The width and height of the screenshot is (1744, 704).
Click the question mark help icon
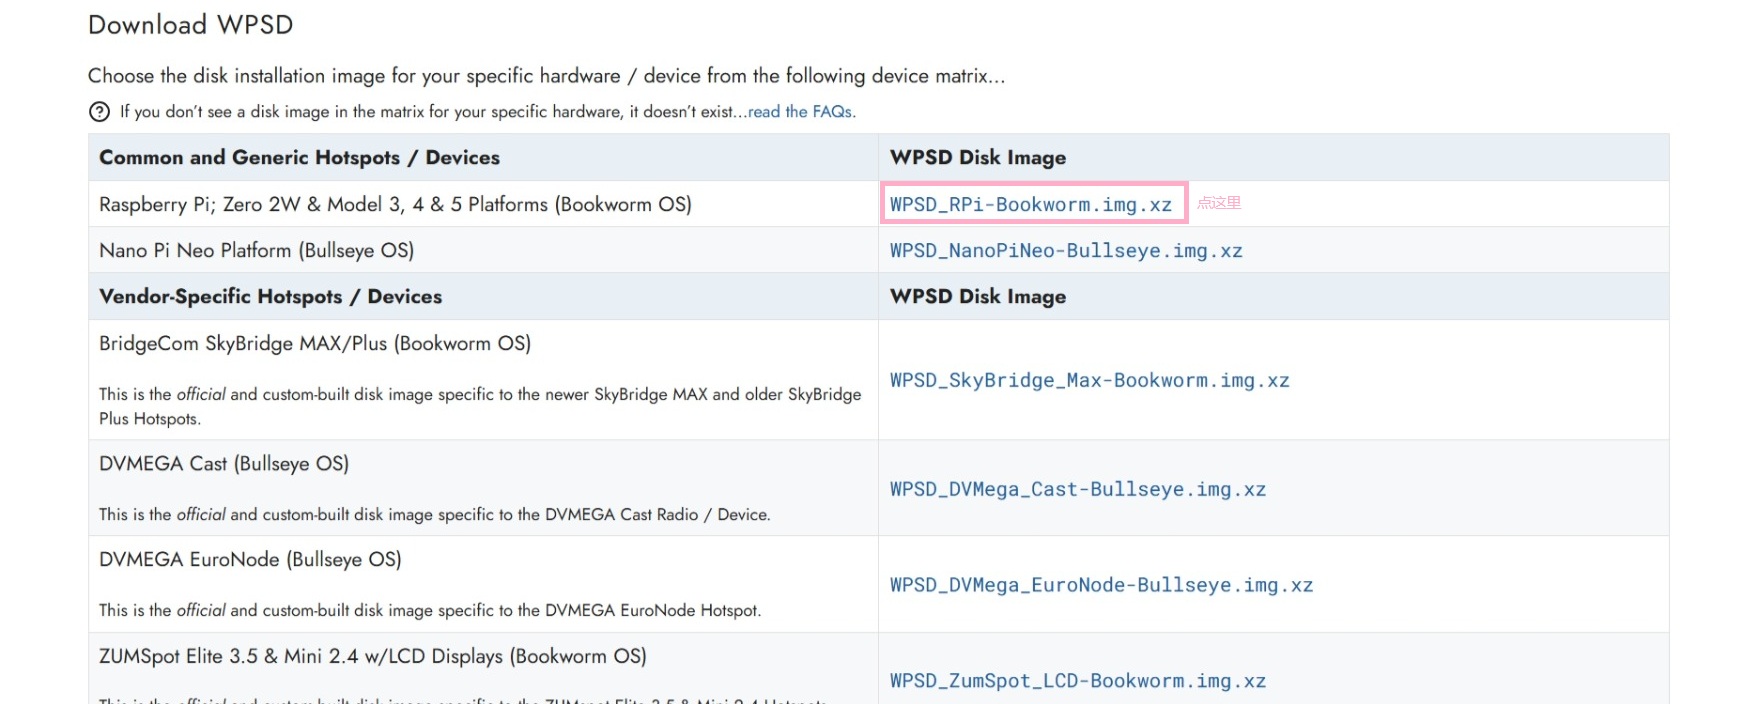point(99,112)
